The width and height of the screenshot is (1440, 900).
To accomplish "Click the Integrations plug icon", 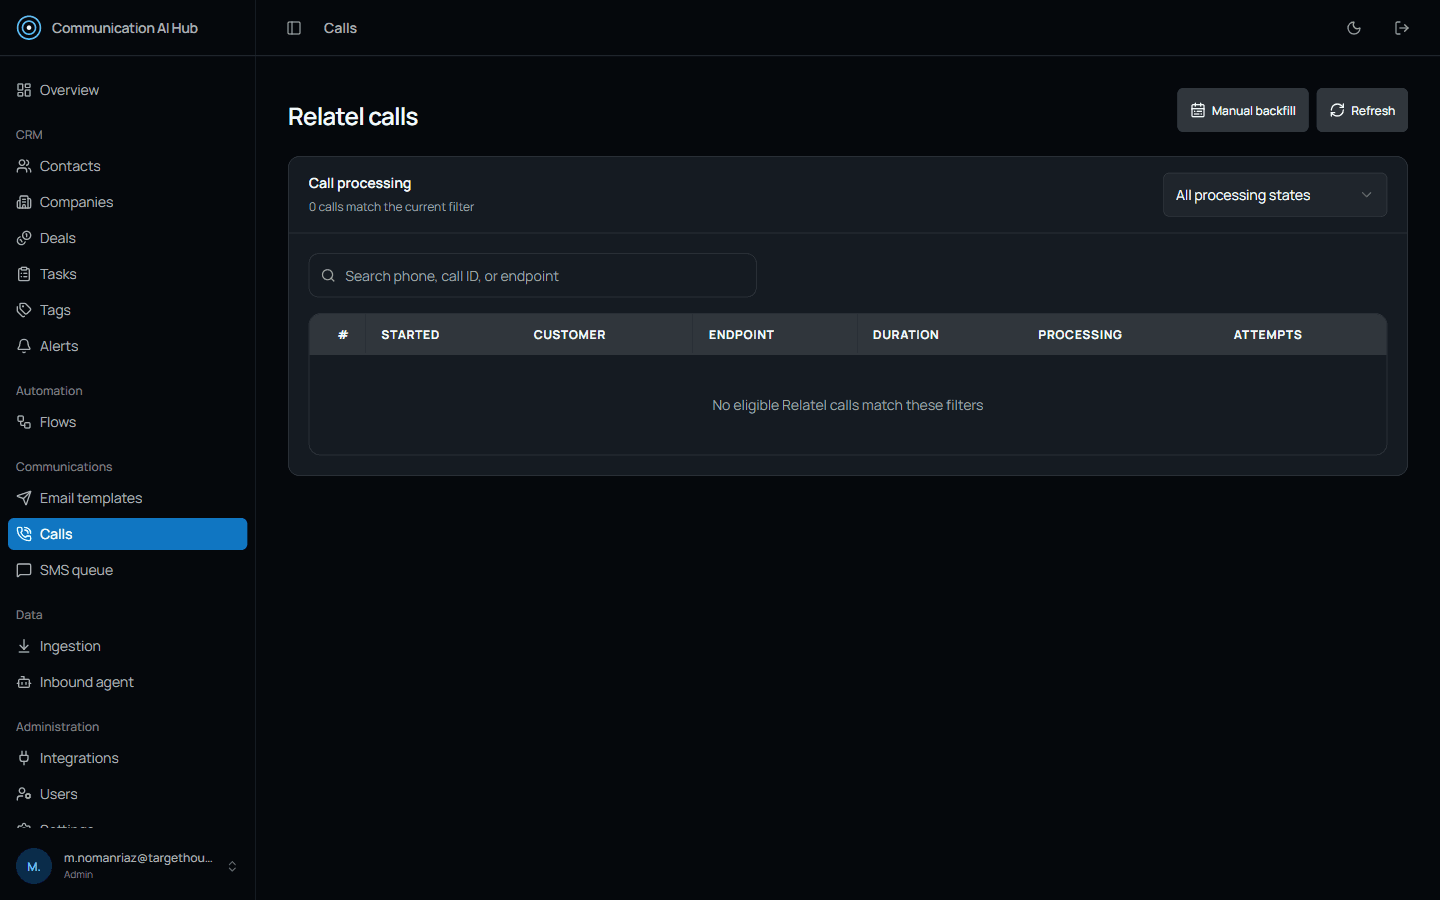I will [x=24, y=758].
